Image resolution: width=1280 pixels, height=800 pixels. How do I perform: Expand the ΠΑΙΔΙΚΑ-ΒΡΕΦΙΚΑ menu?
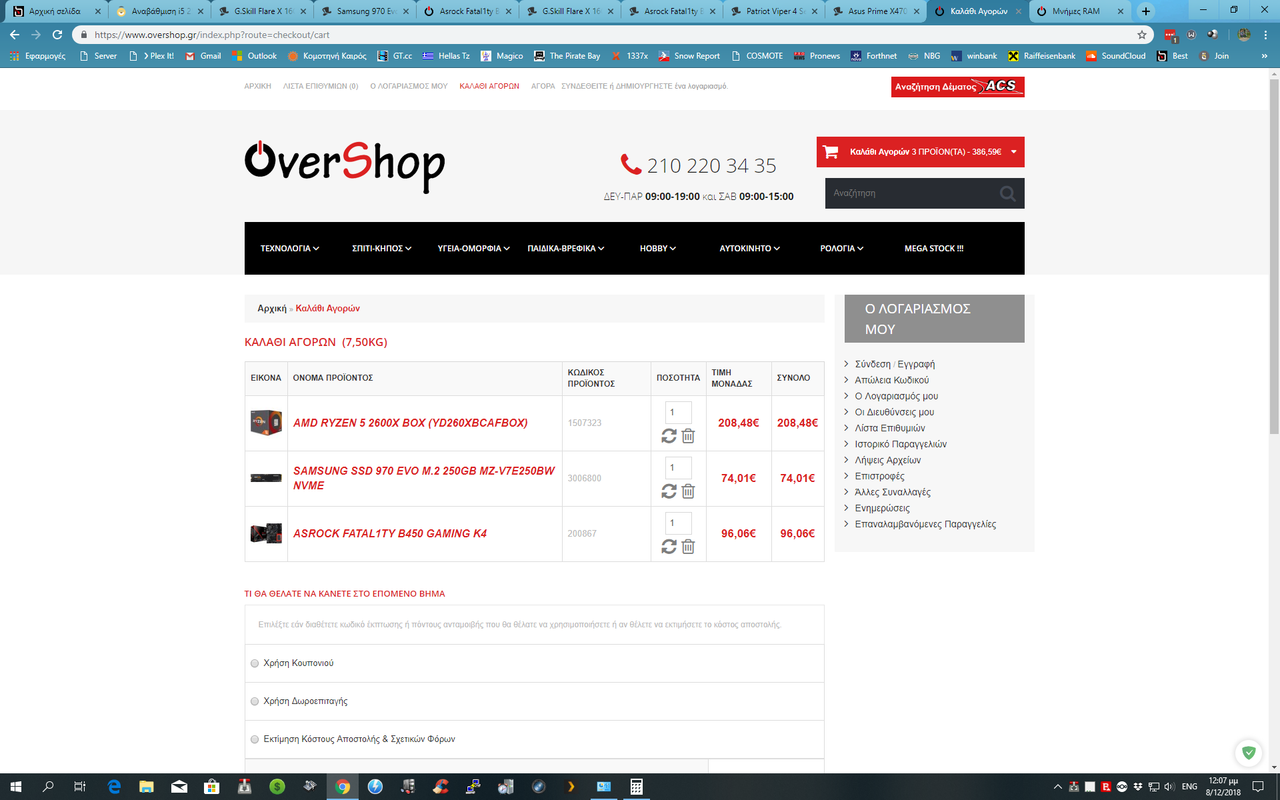coord(566,248)
